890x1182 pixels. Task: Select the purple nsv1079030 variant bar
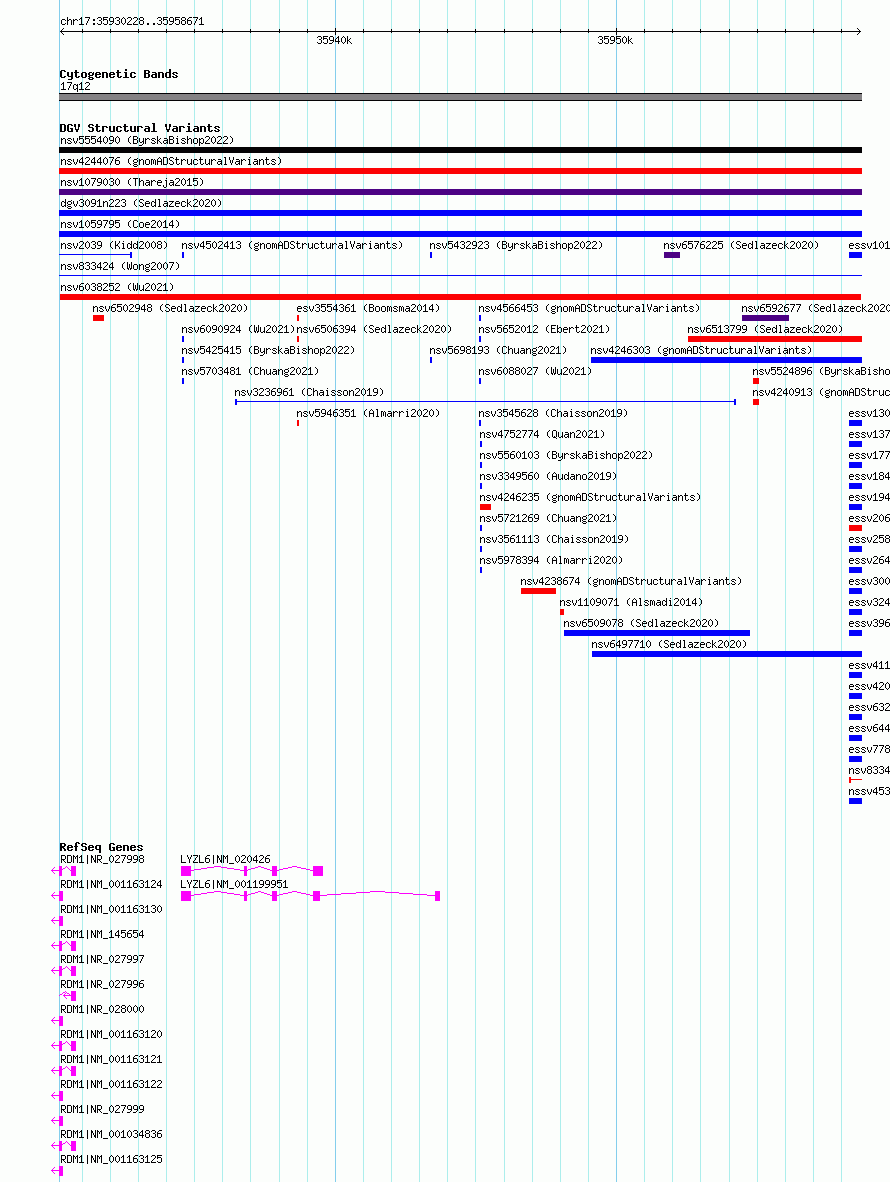pos(460,192)
